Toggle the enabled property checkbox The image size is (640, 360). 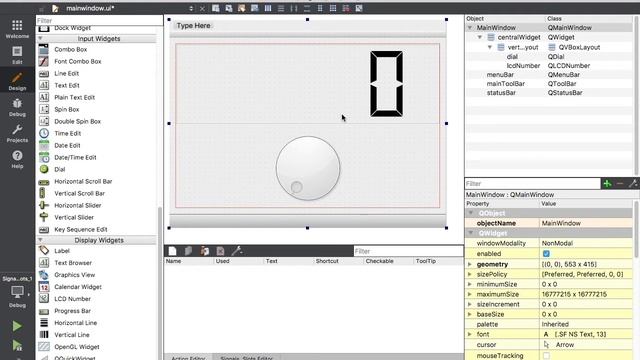click(546, 253)
